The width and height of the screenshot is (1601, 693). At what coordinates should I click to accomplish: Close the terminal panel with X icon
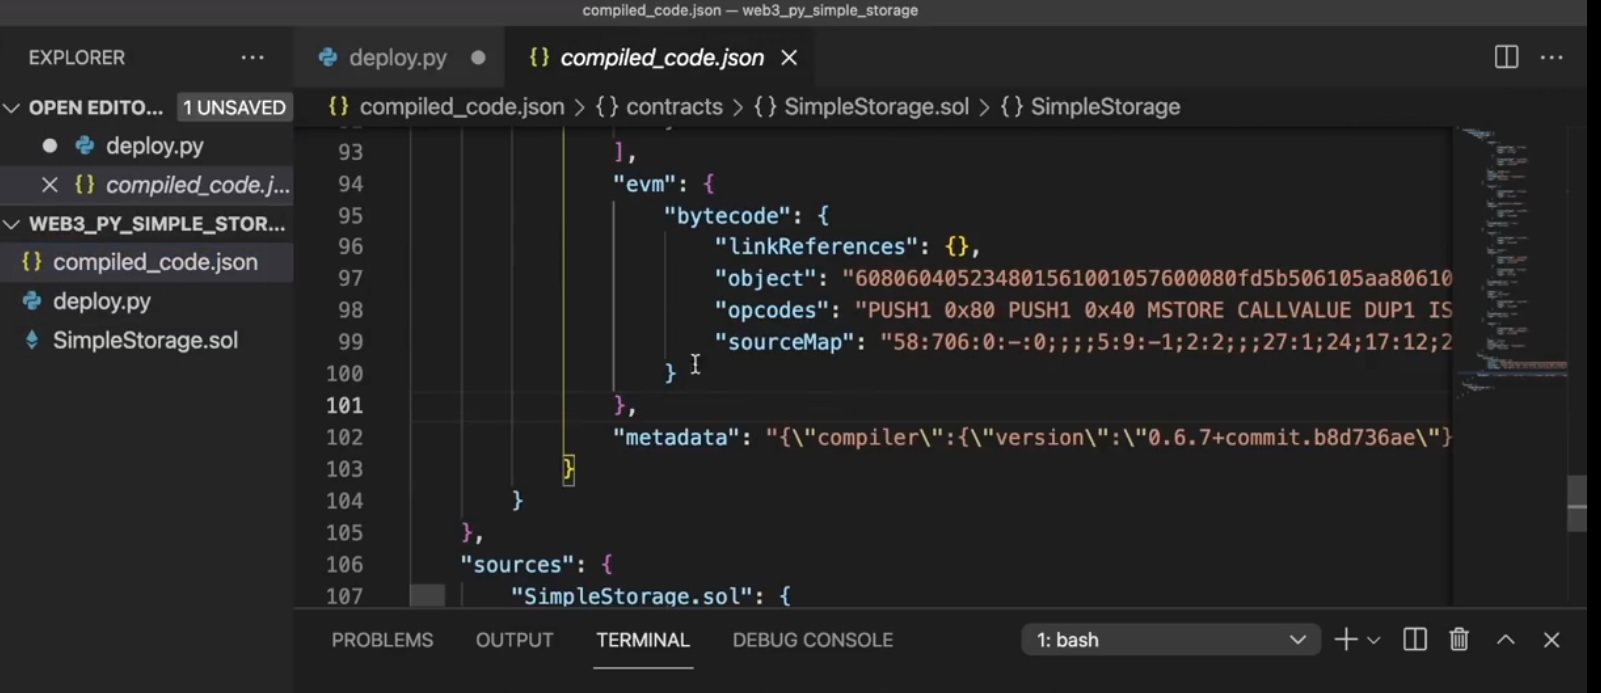[x=1552, y=640]
